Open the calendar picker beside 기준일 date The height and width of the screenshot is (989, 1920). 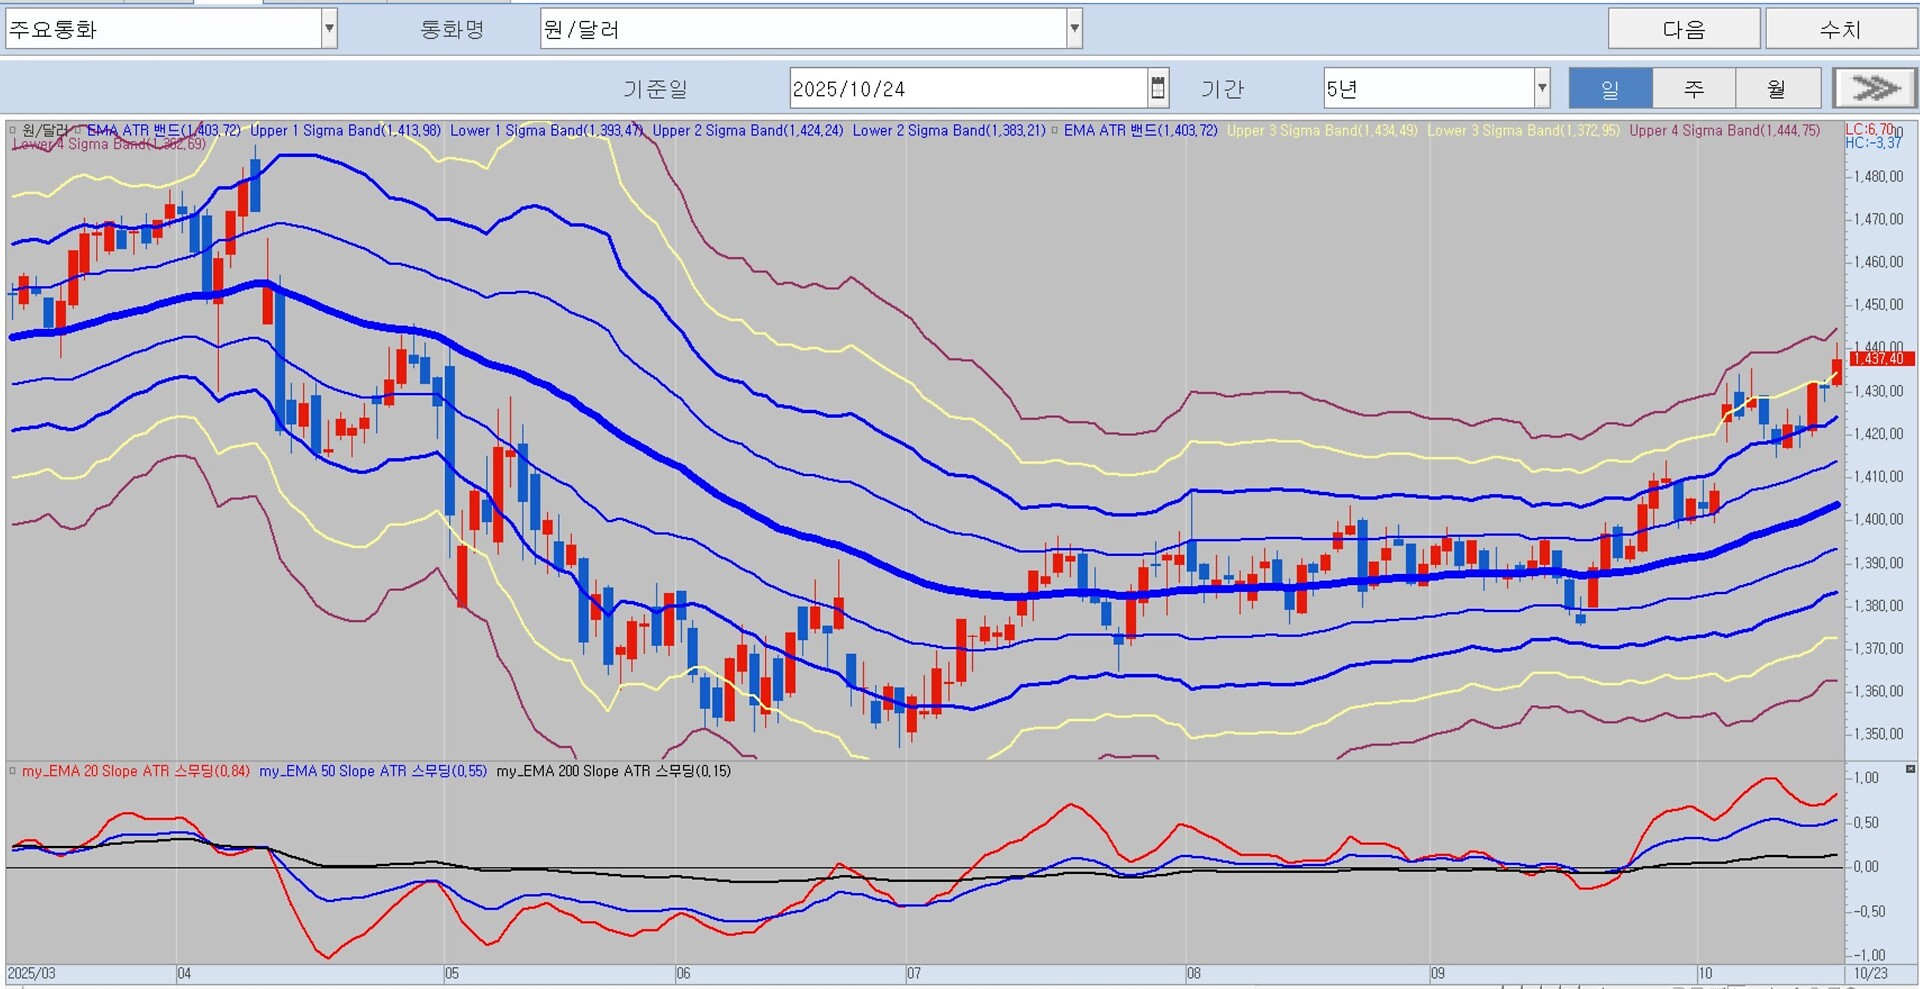(1157, 88)
